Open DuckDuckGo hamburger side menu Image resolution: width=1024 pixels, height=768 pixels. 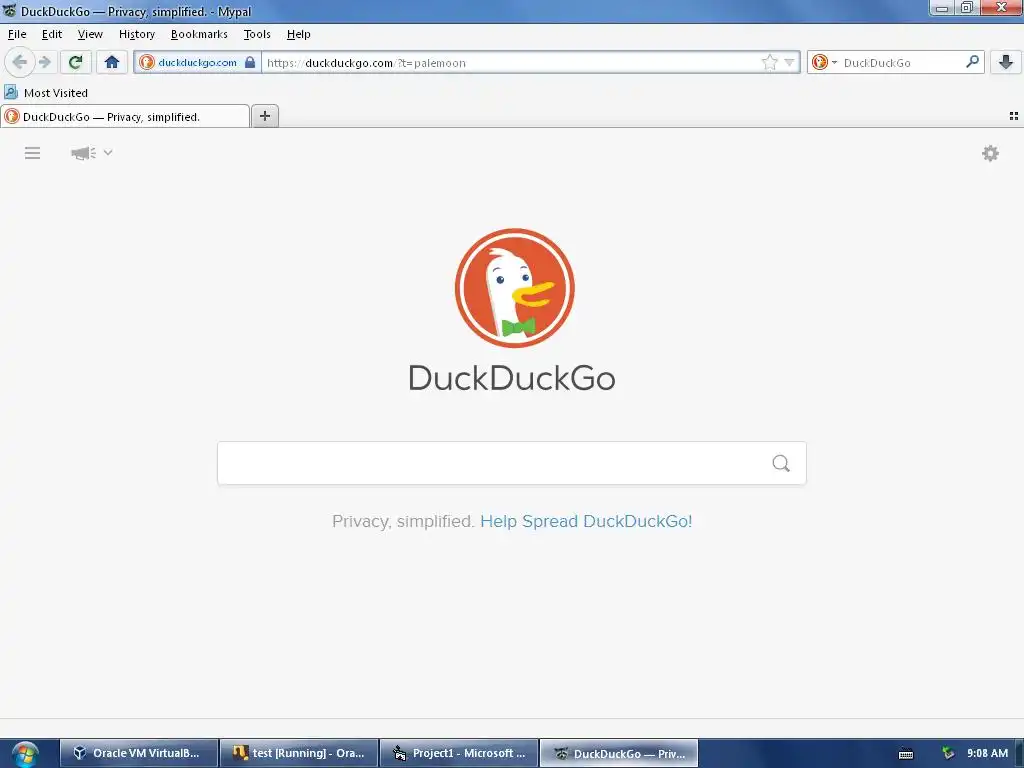click(x=33, y=153)
